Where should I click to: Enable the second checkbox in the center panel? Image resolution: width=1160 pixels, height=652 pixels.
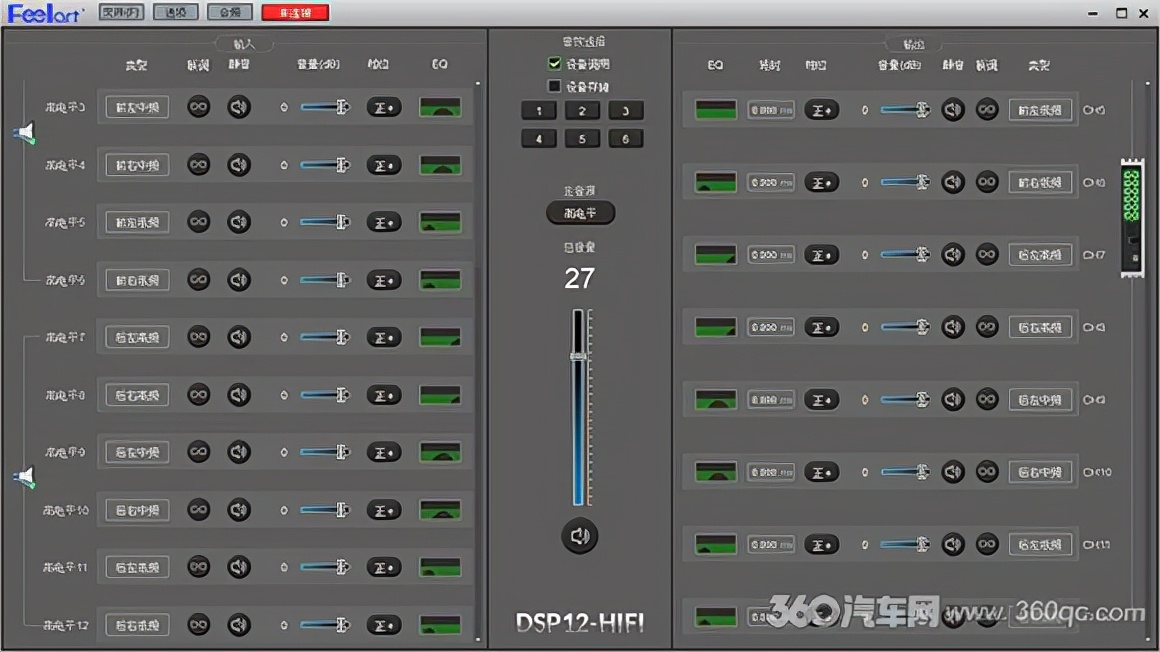tap(554, 85)
